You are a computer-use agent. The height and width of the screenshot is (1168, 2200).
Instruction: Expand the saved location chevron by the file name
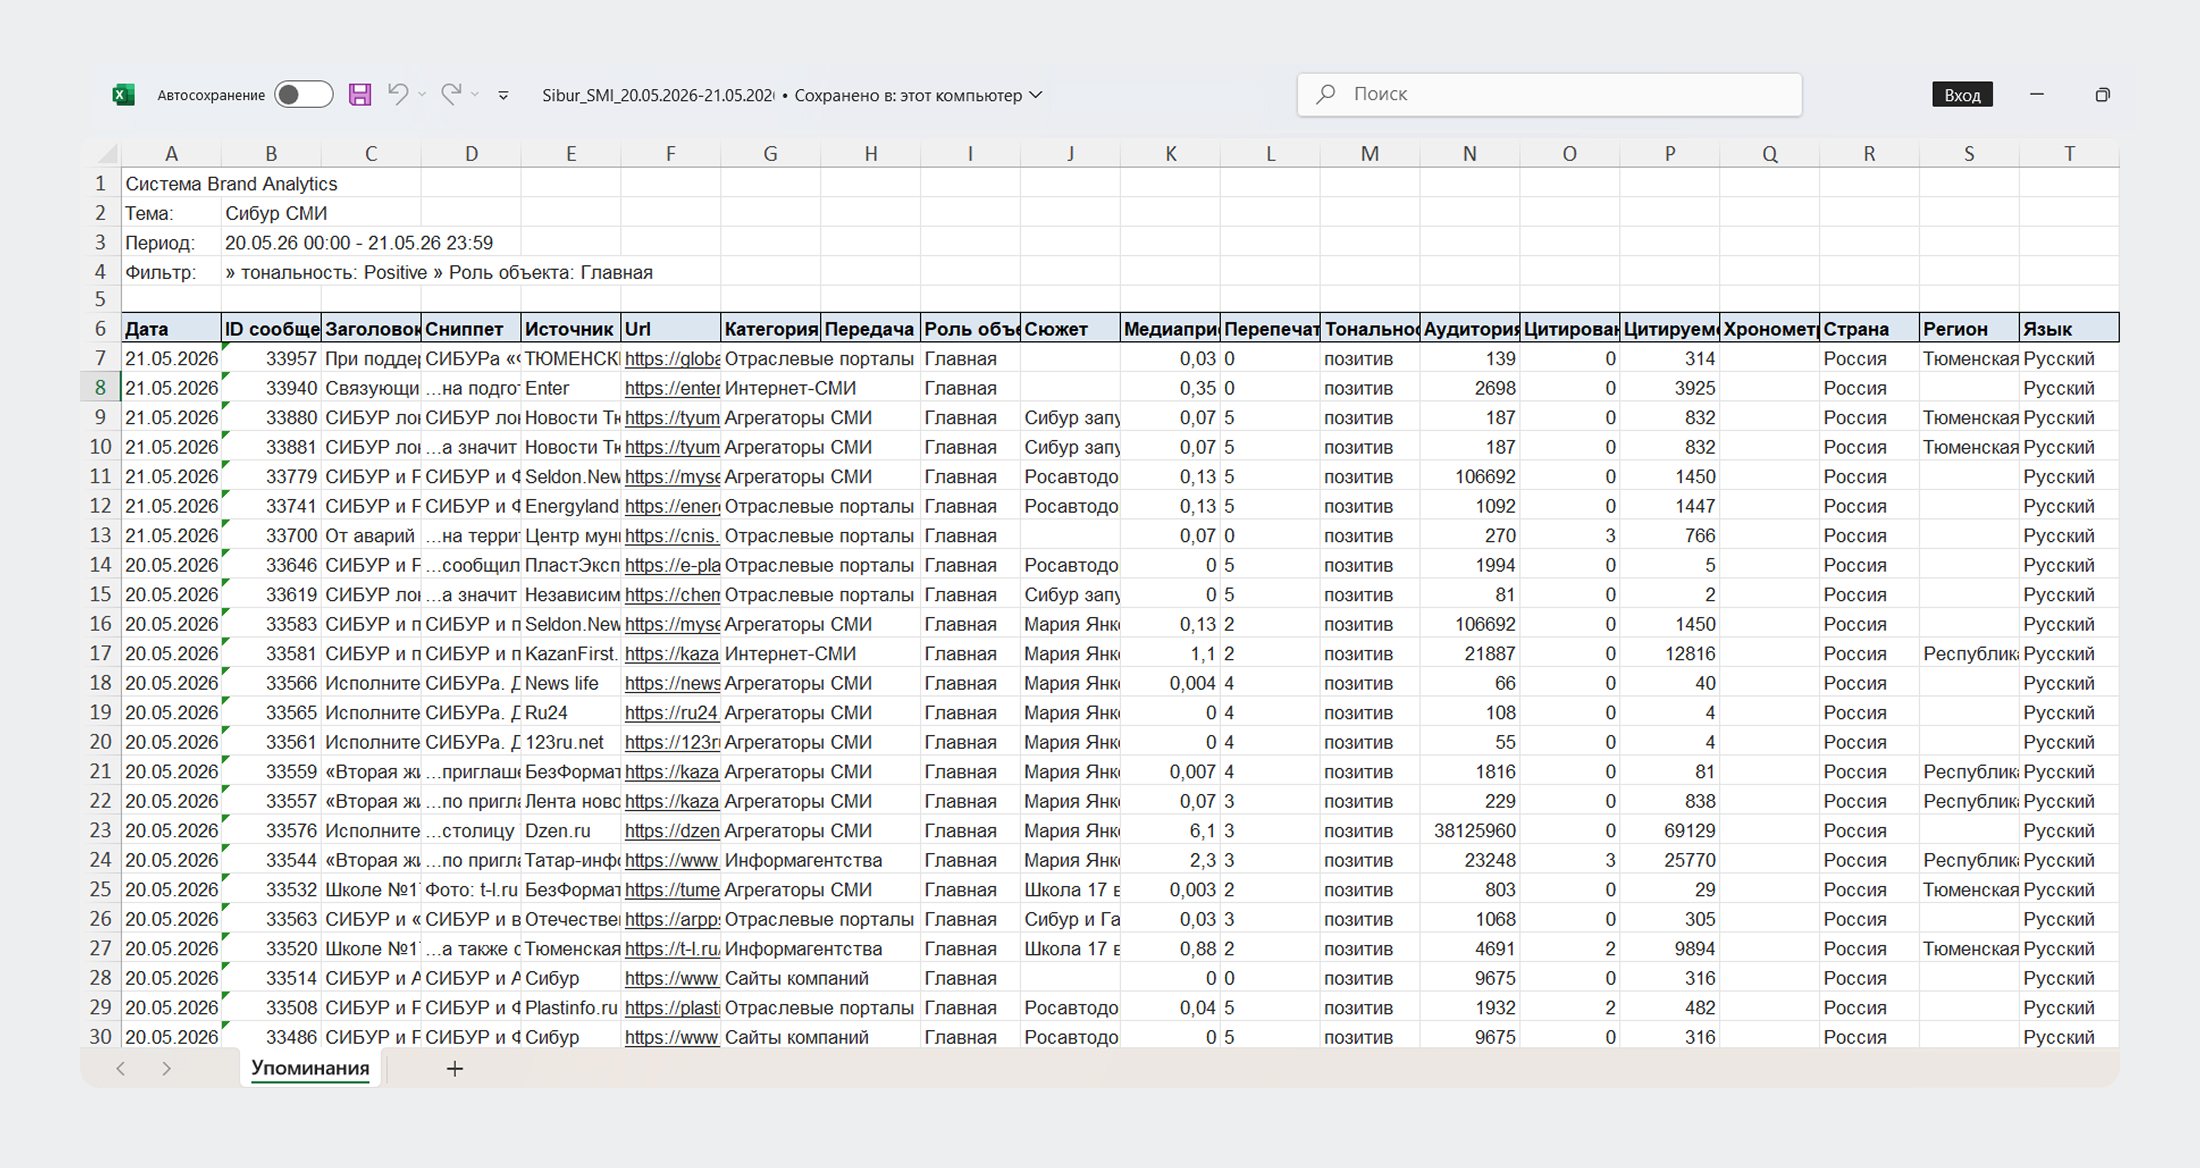[1036, 95]
